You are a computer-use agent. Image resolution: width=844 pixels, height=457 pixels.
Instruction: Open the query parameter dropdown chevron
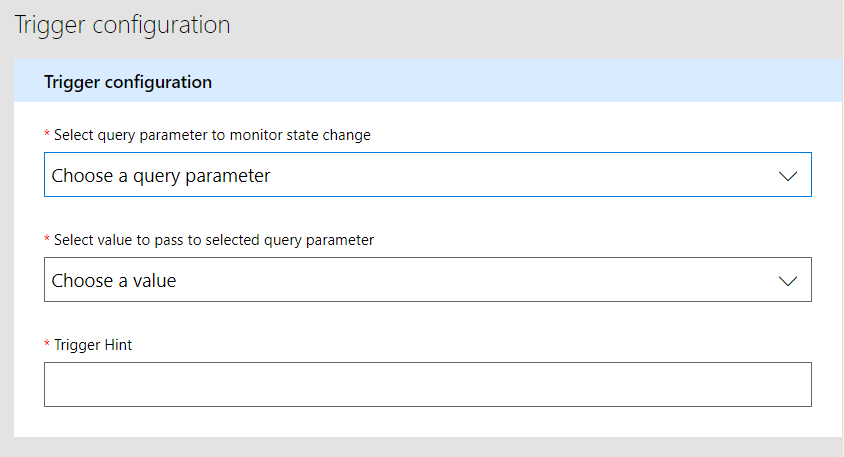(x=788, y=176)
